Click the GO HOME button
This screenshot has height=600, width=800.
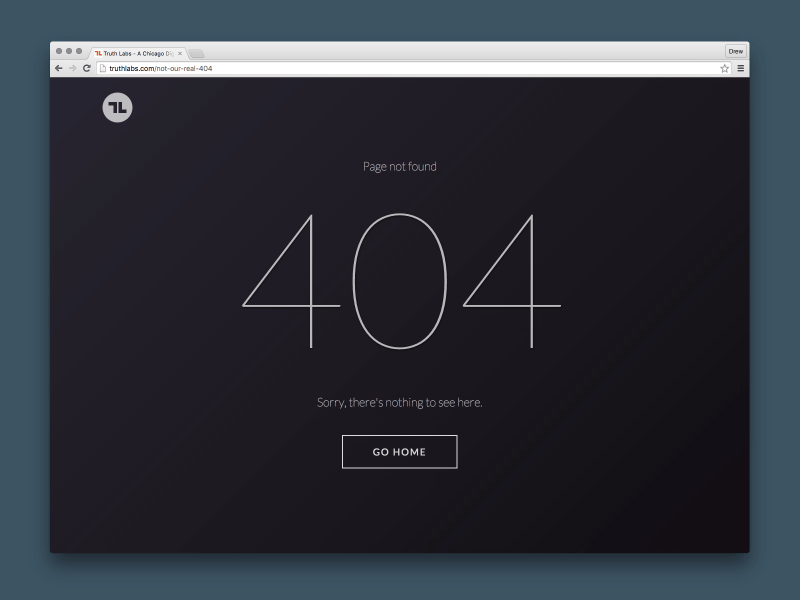pos(399,451)
